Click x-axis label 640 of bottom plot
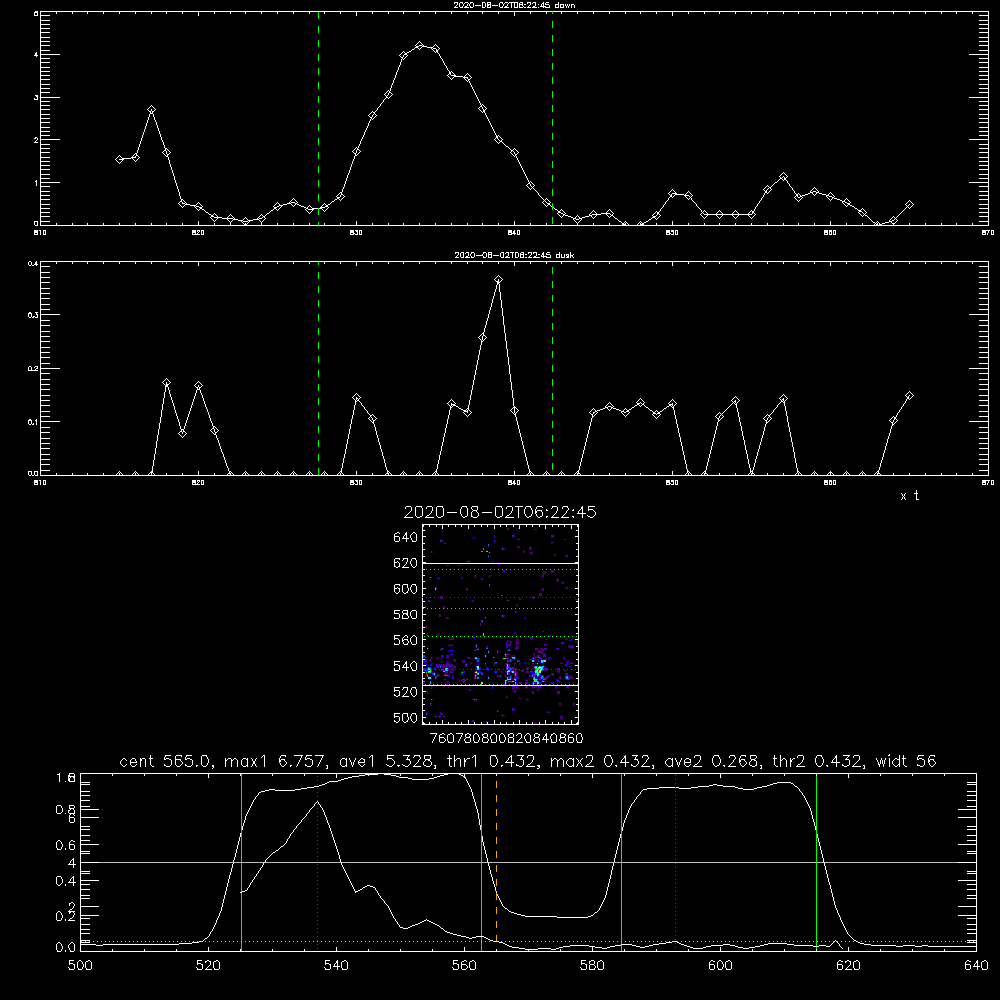 pos(976,965)
